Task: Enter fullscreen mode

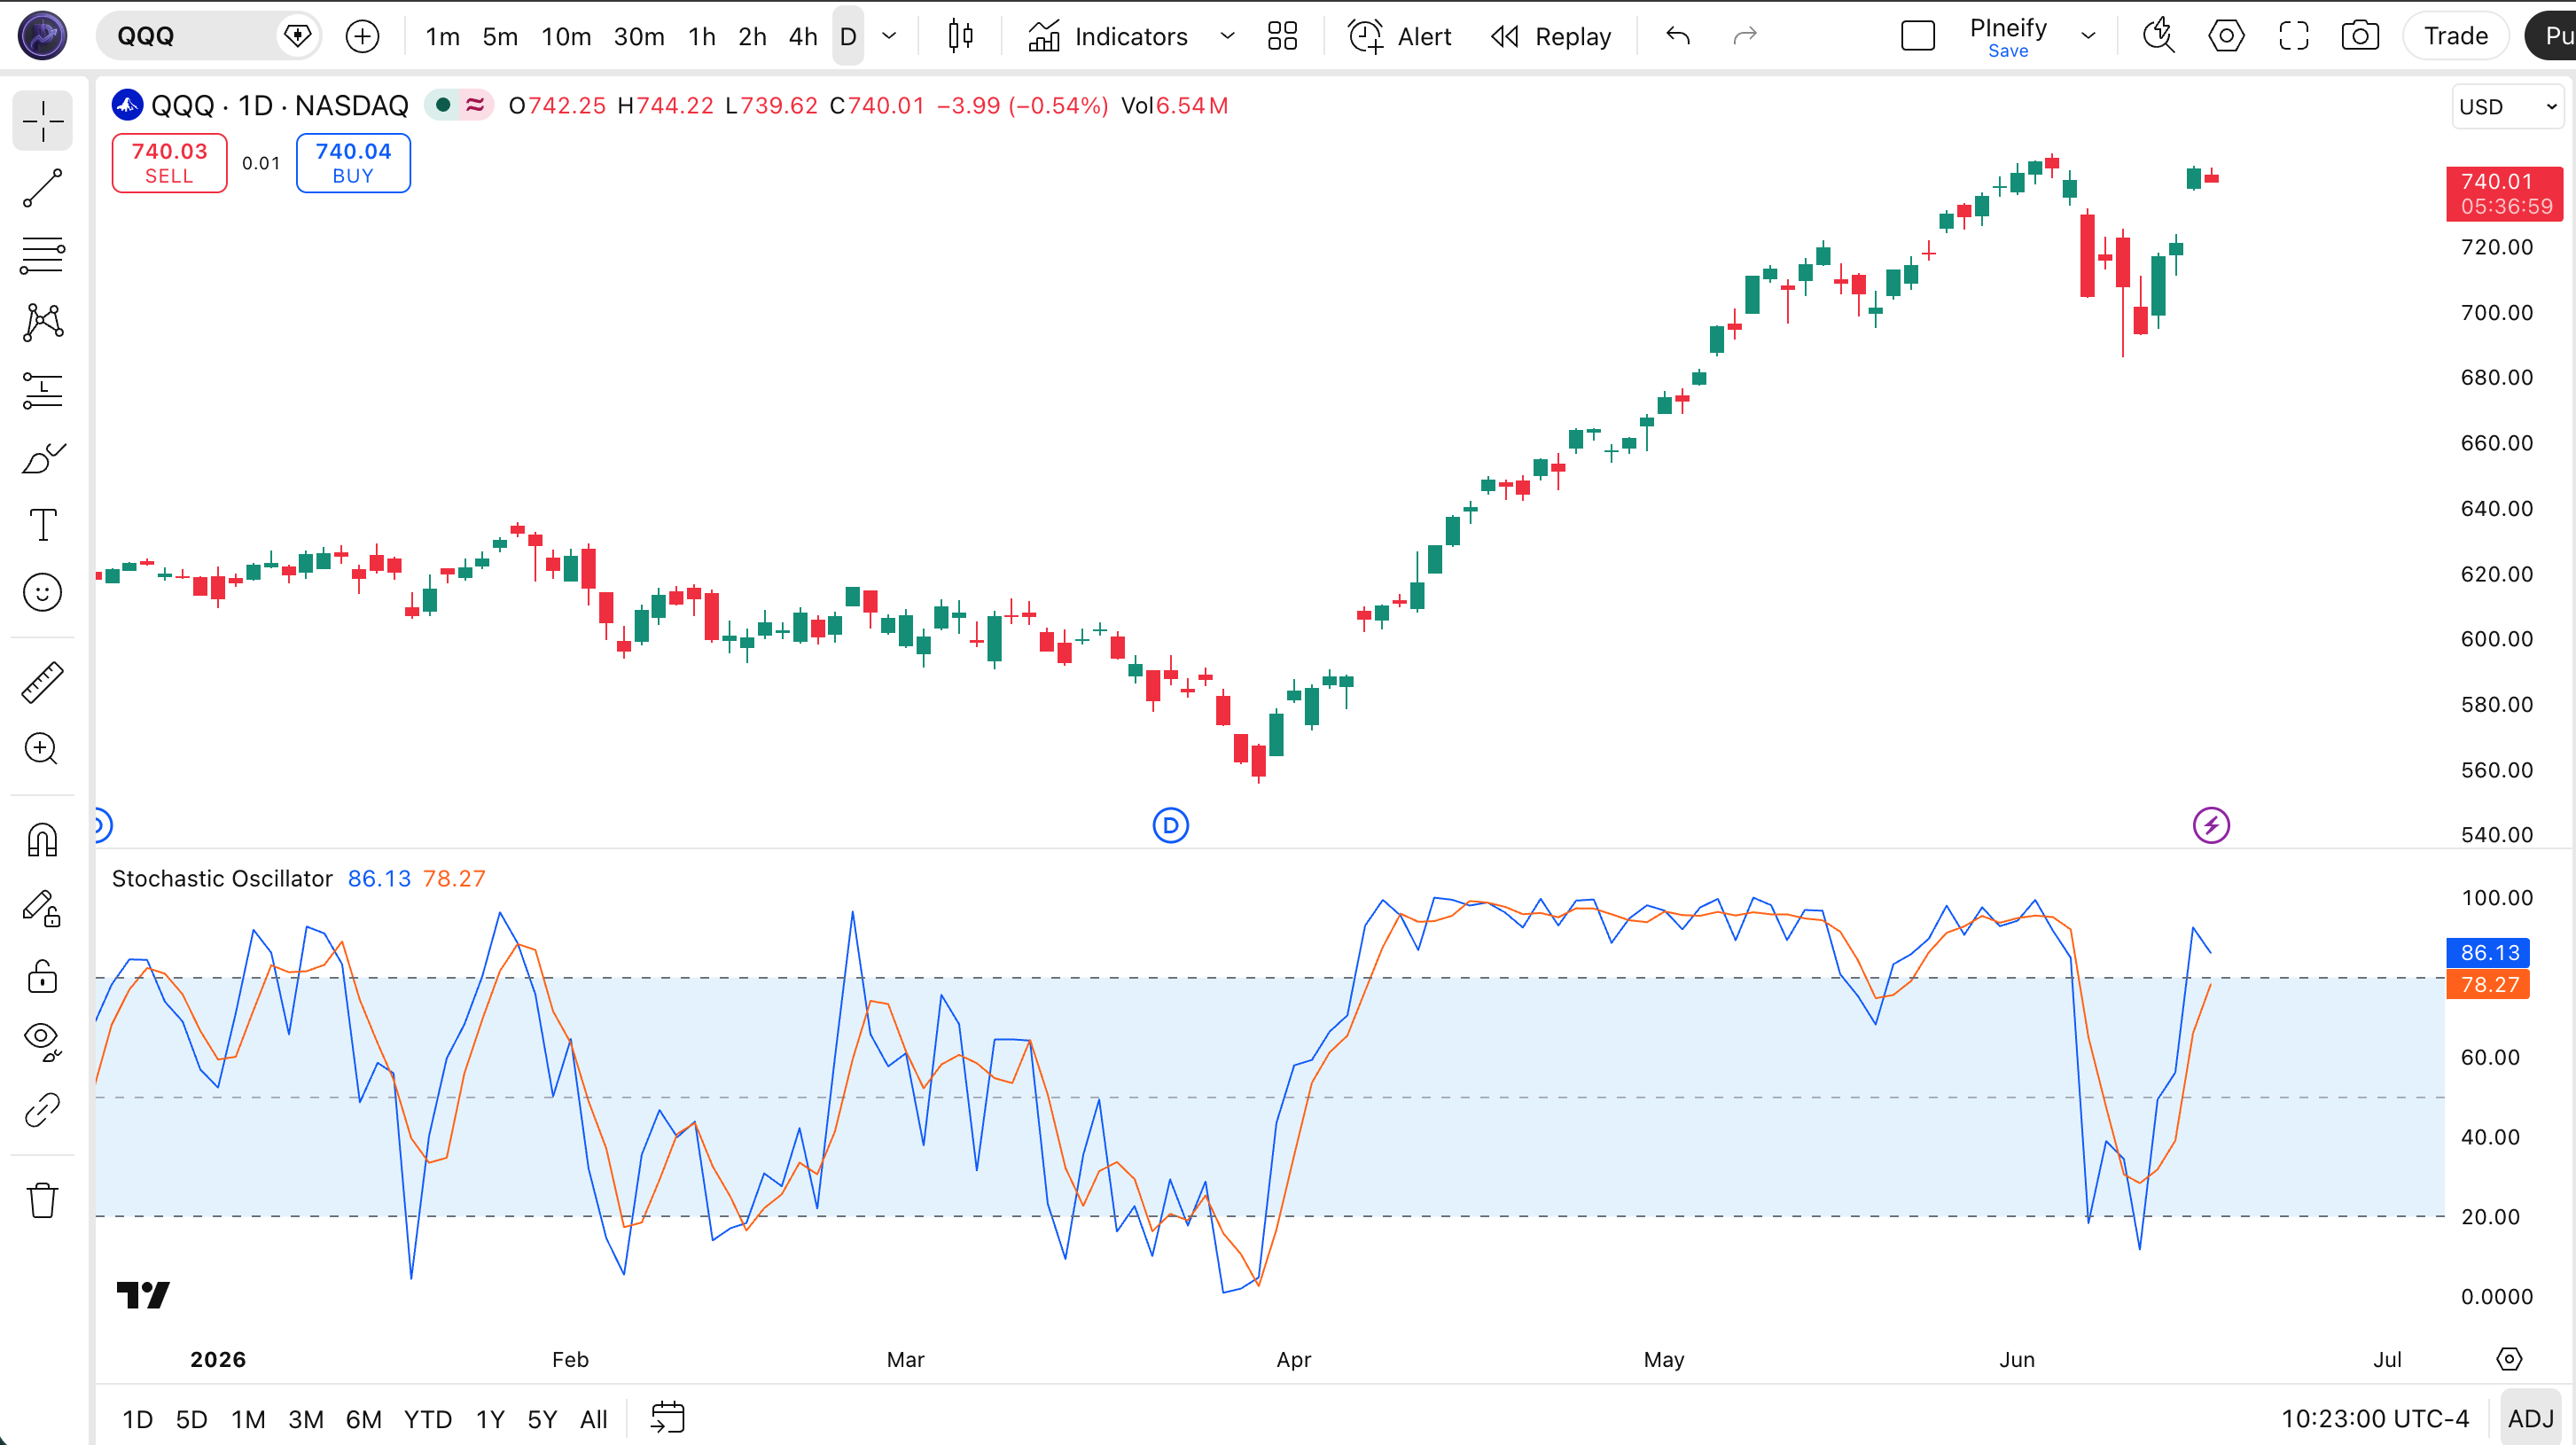Action: 2293,36
